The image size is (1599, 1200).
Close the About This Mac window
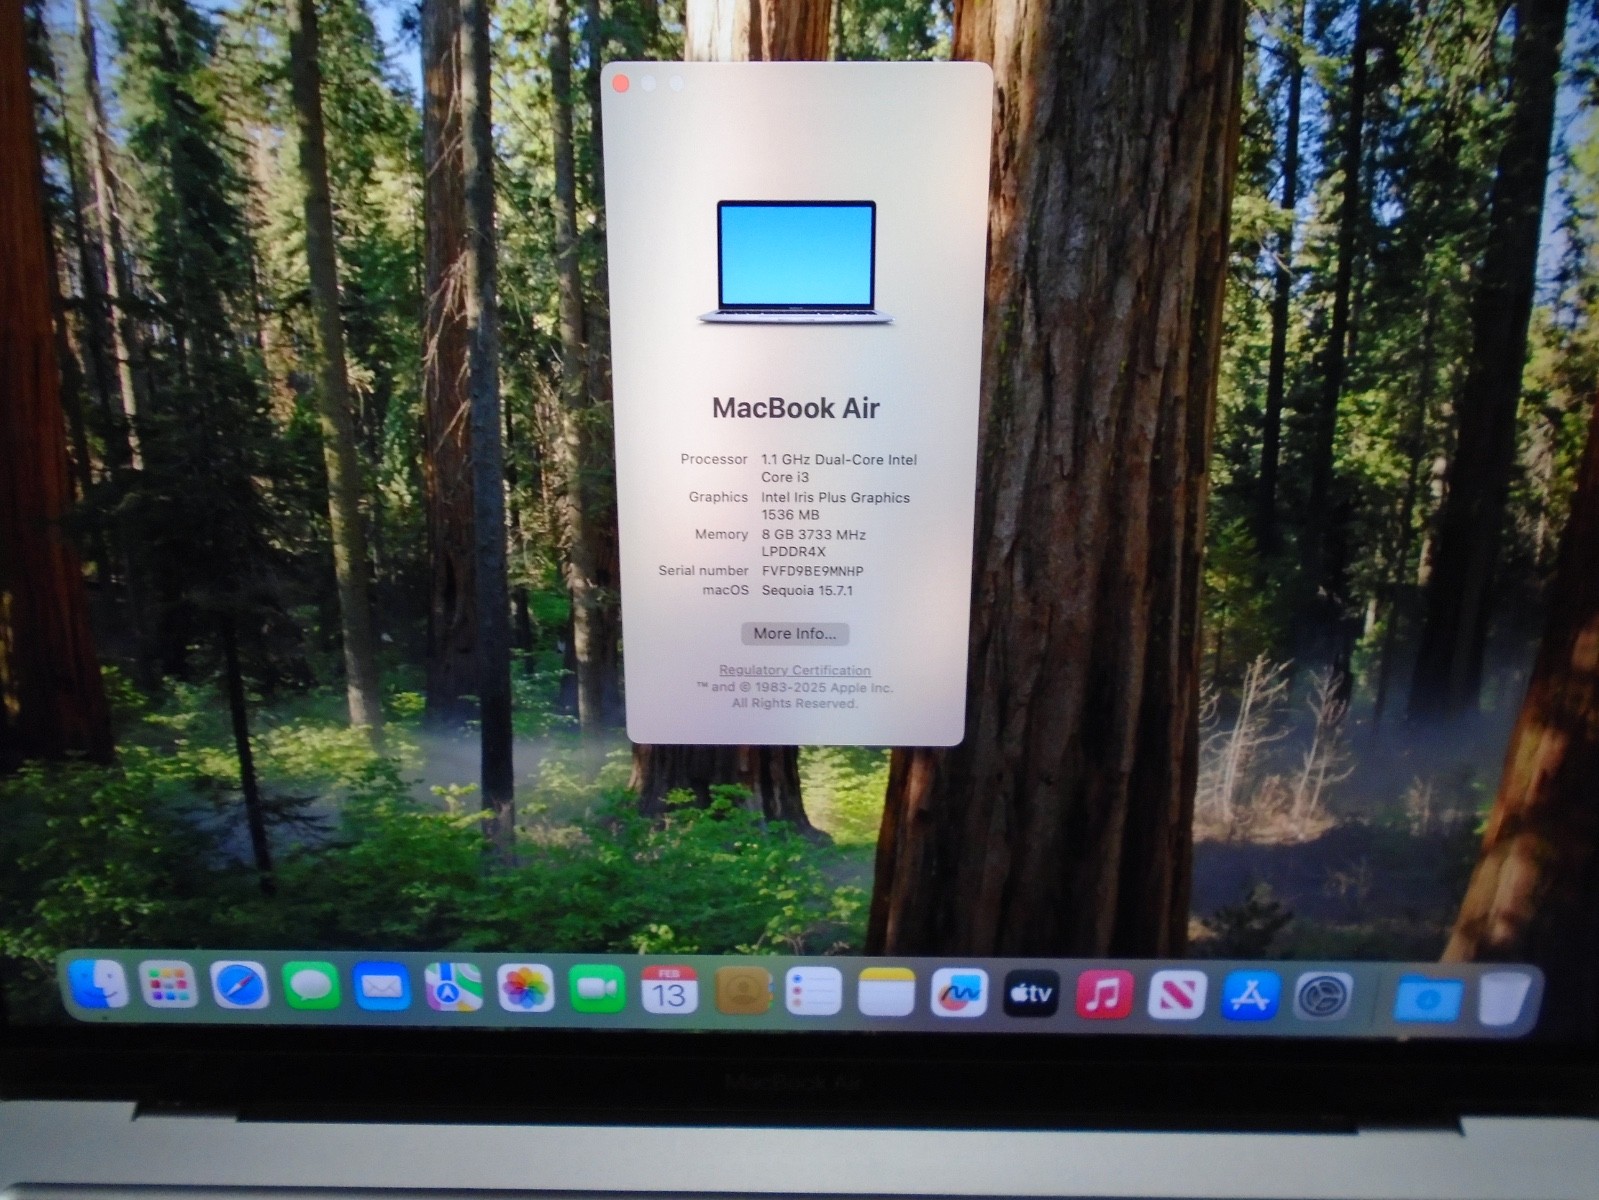click(x=620, y=83)
